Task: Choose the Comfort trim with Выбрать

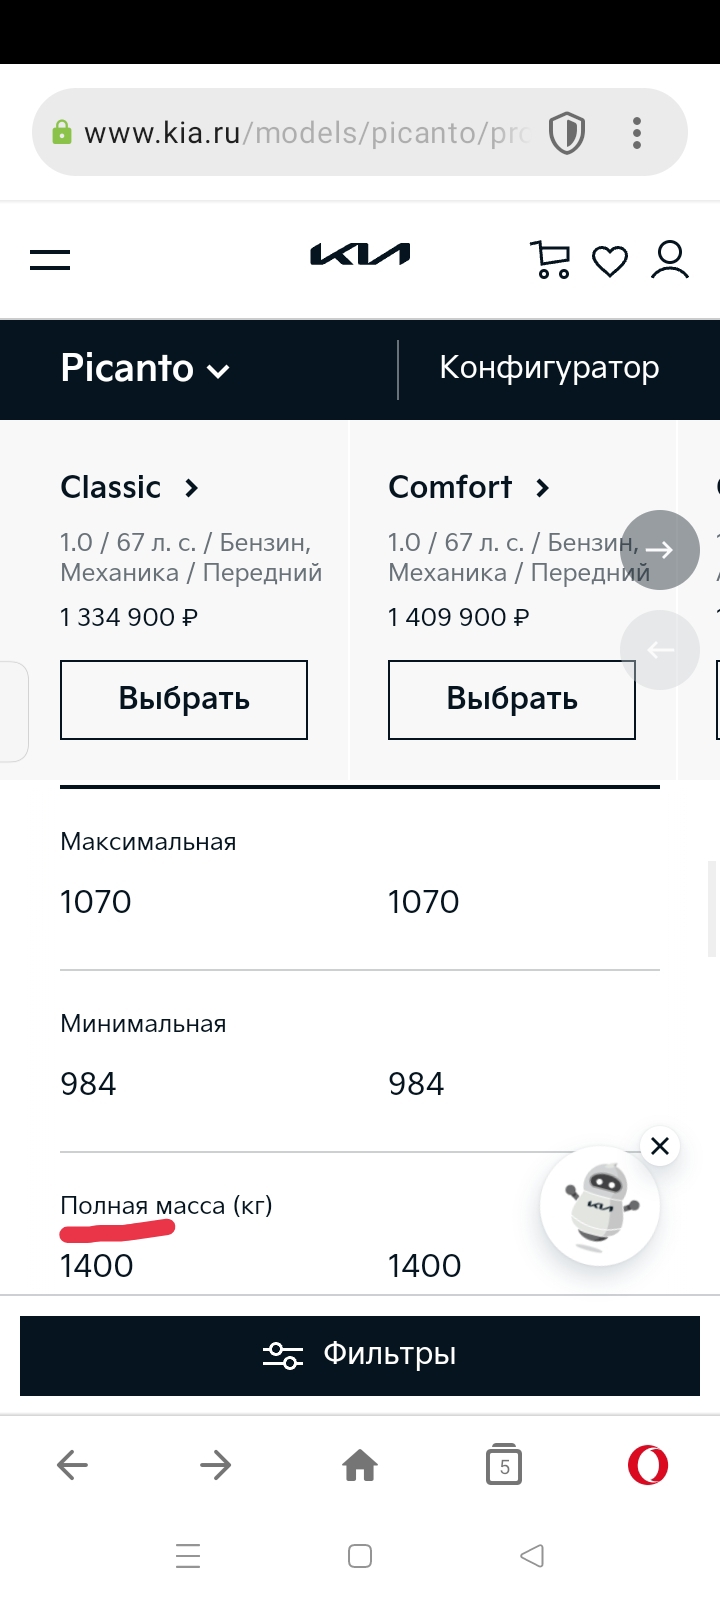Action: click(x=511, y=699)
